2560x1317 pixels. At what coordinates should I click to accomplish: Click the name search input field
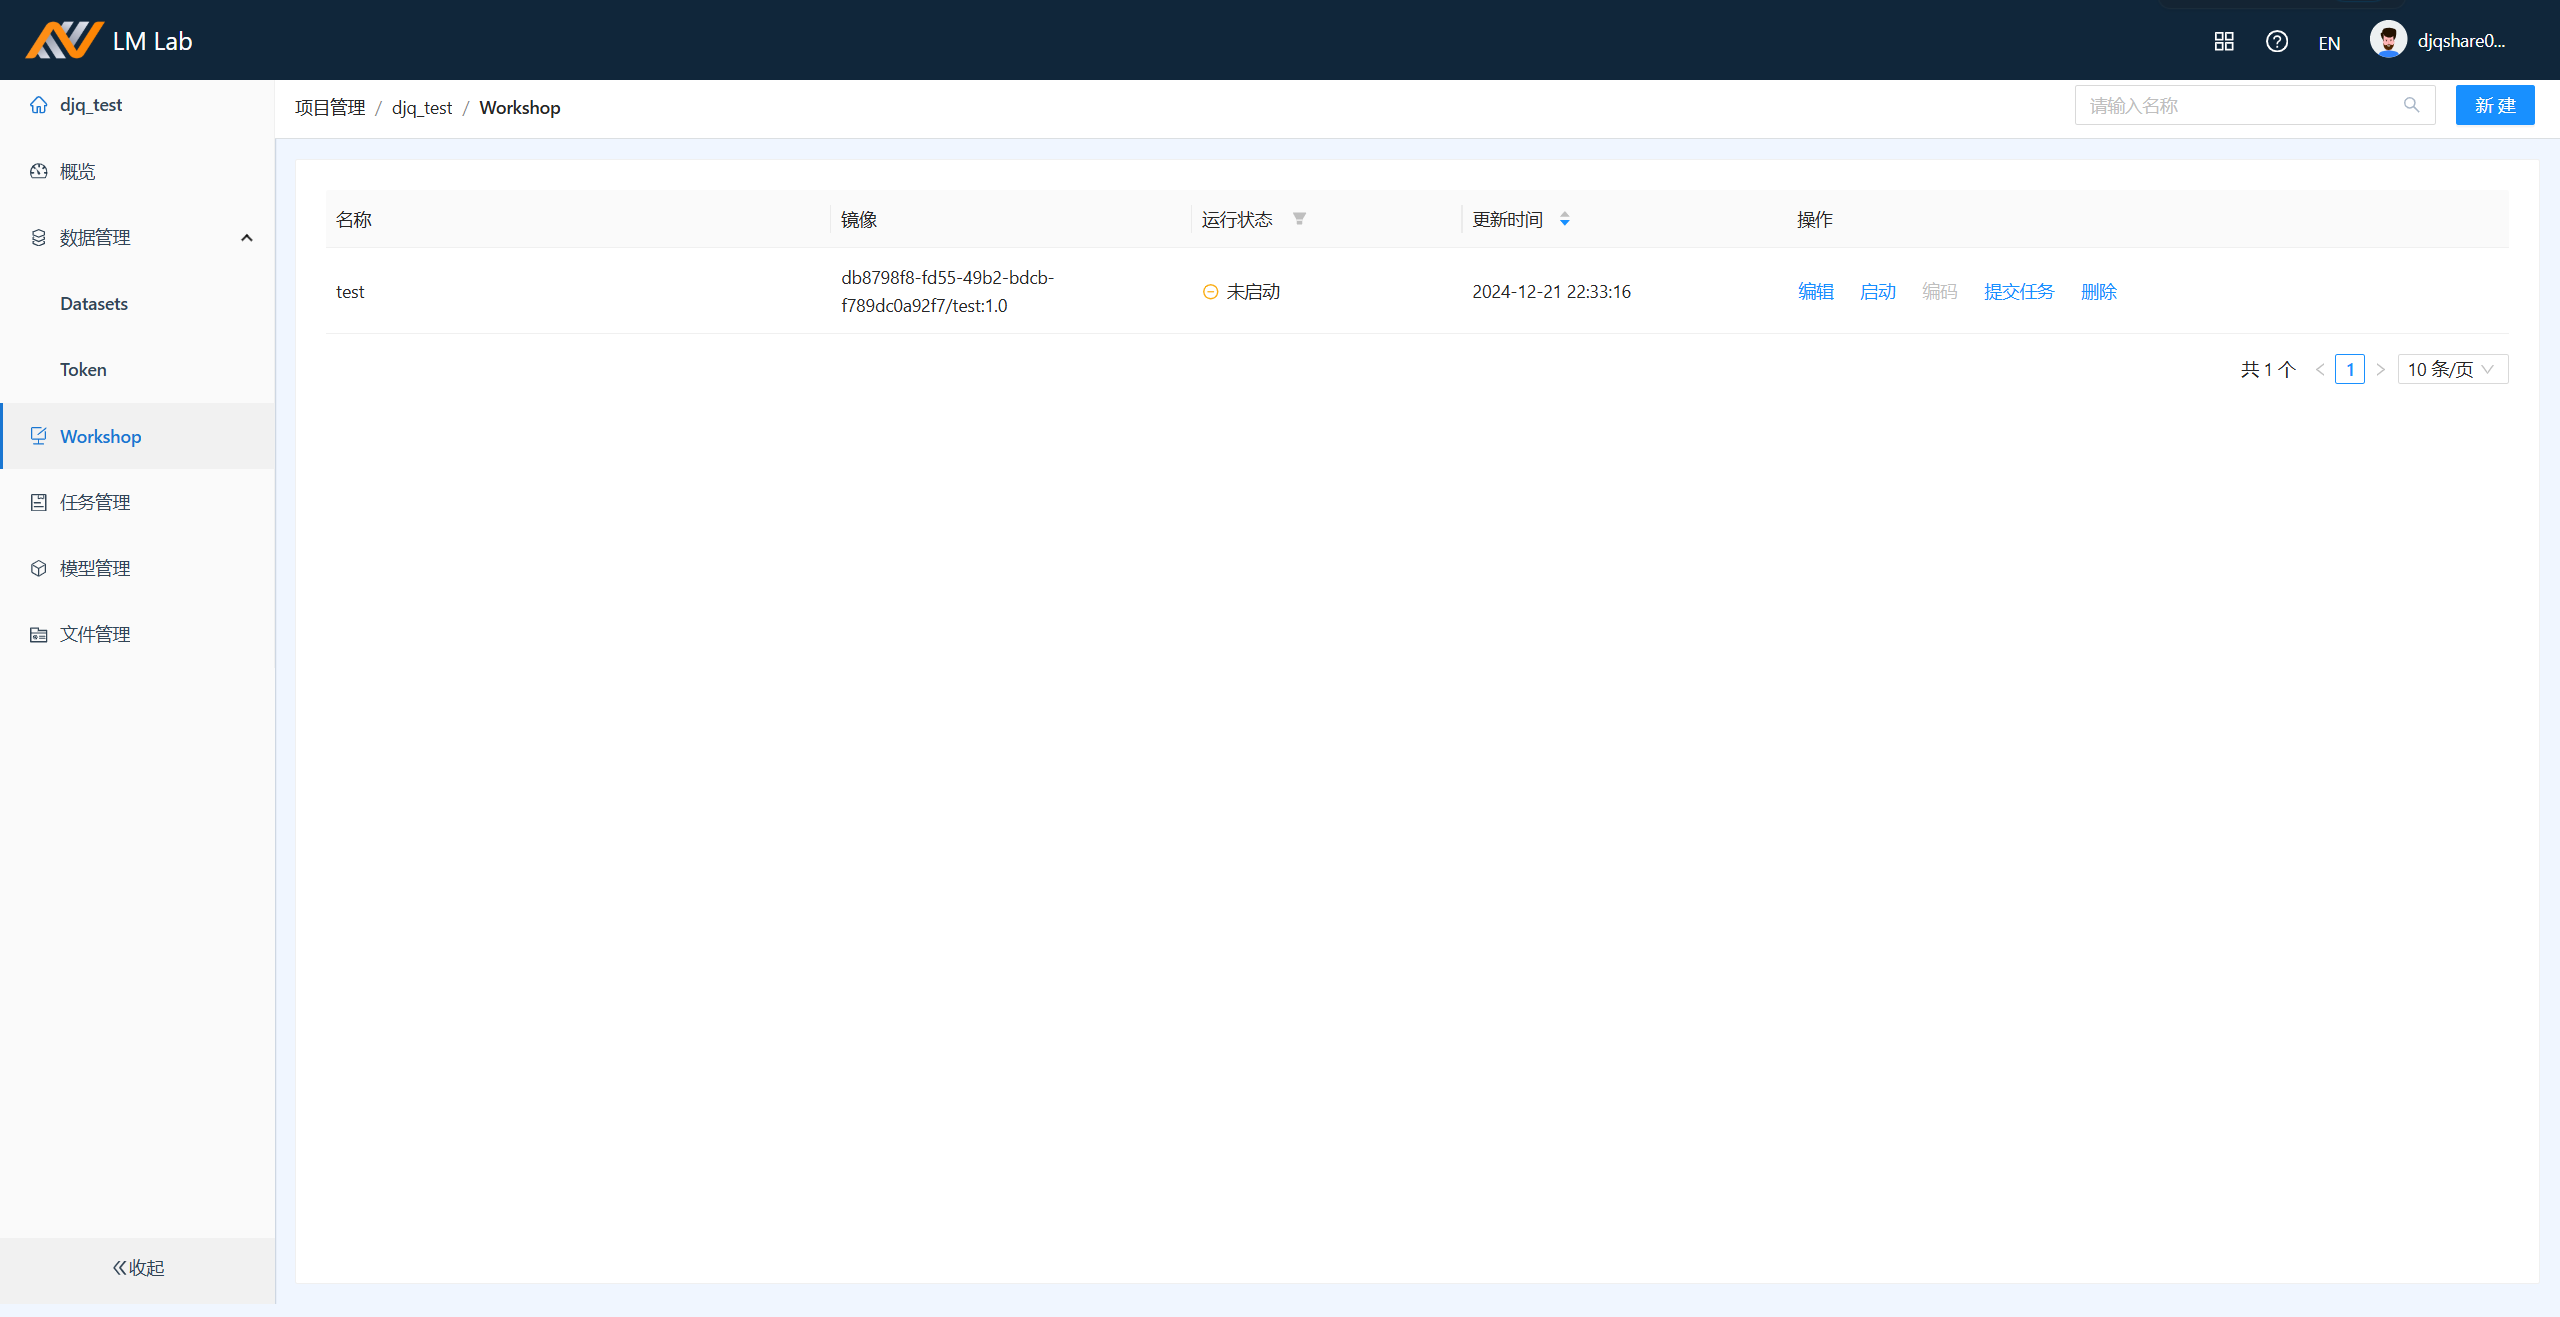click(x=2240, y=105)
